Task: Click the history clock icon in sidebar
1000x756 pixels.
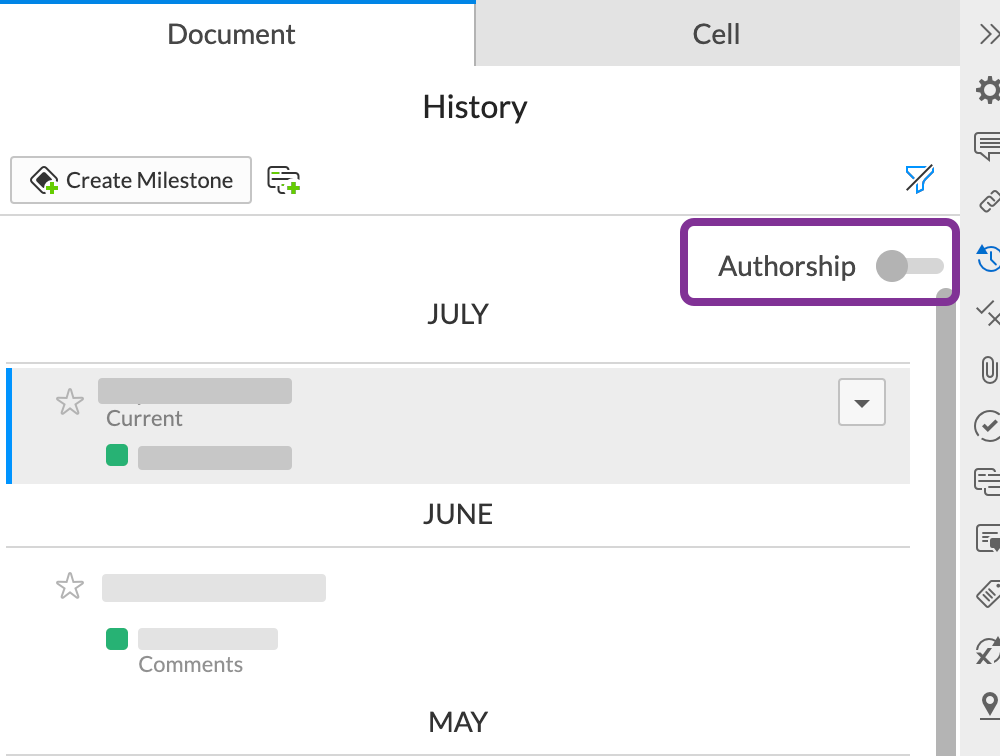Action: click(988, 258)
